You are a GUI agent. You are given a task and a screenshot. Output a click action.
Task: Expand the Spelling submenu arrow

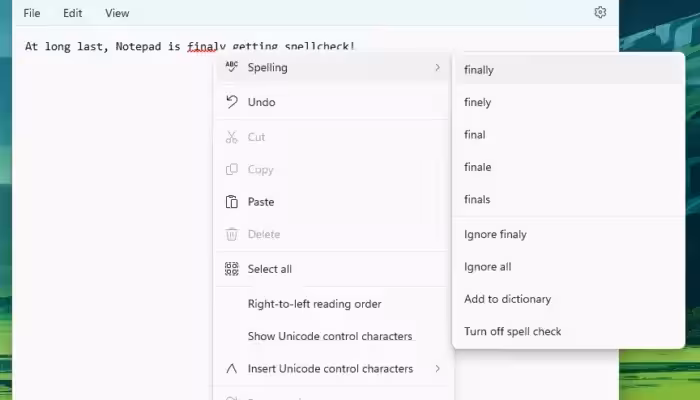(438, 67)
